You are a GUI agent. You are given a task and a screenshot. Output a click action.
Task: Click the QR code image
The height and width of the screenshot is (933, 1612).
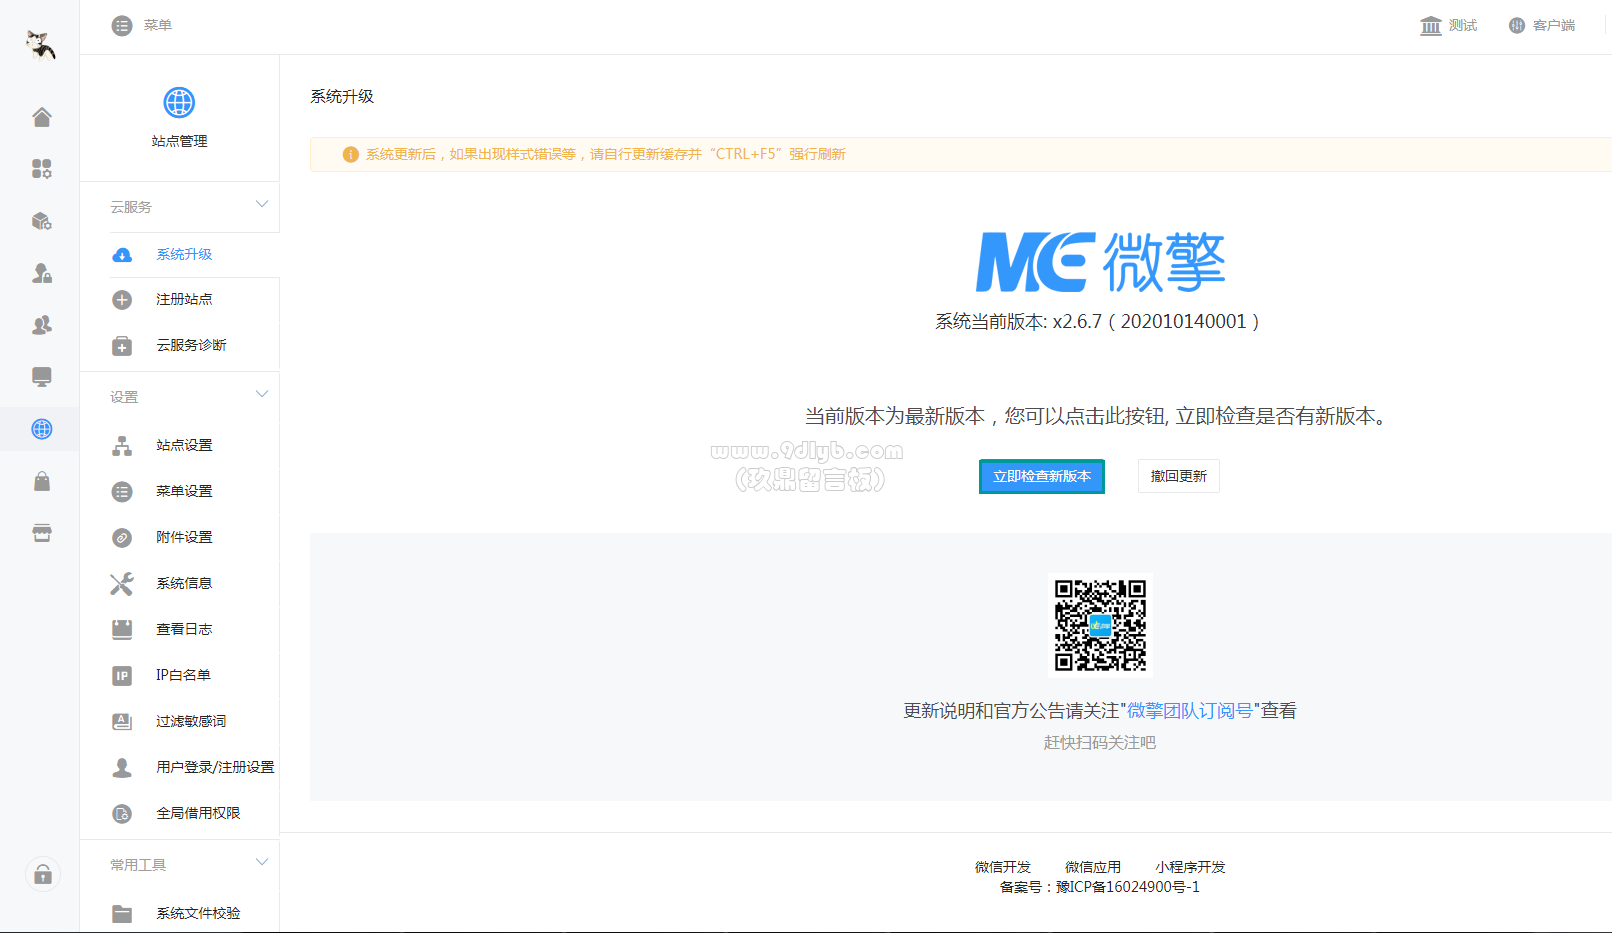pyautogui.click(x=1100, y=626)
